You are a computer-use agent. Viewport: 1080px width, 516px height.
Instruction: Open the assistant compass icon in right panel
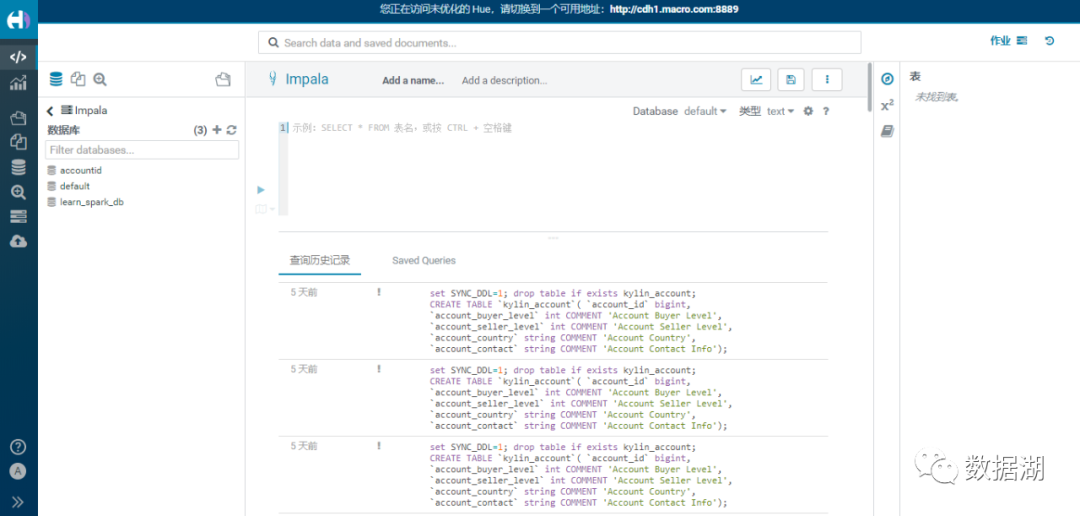tap(887, 79)
